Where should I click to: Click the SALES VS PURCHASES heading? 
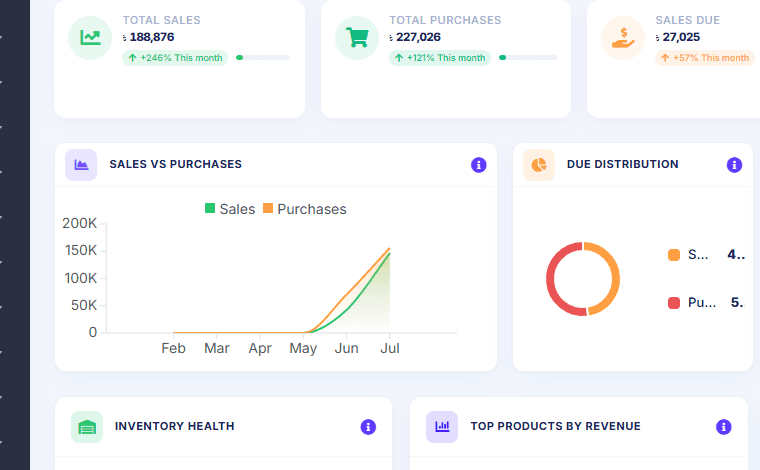click(175, 164)
